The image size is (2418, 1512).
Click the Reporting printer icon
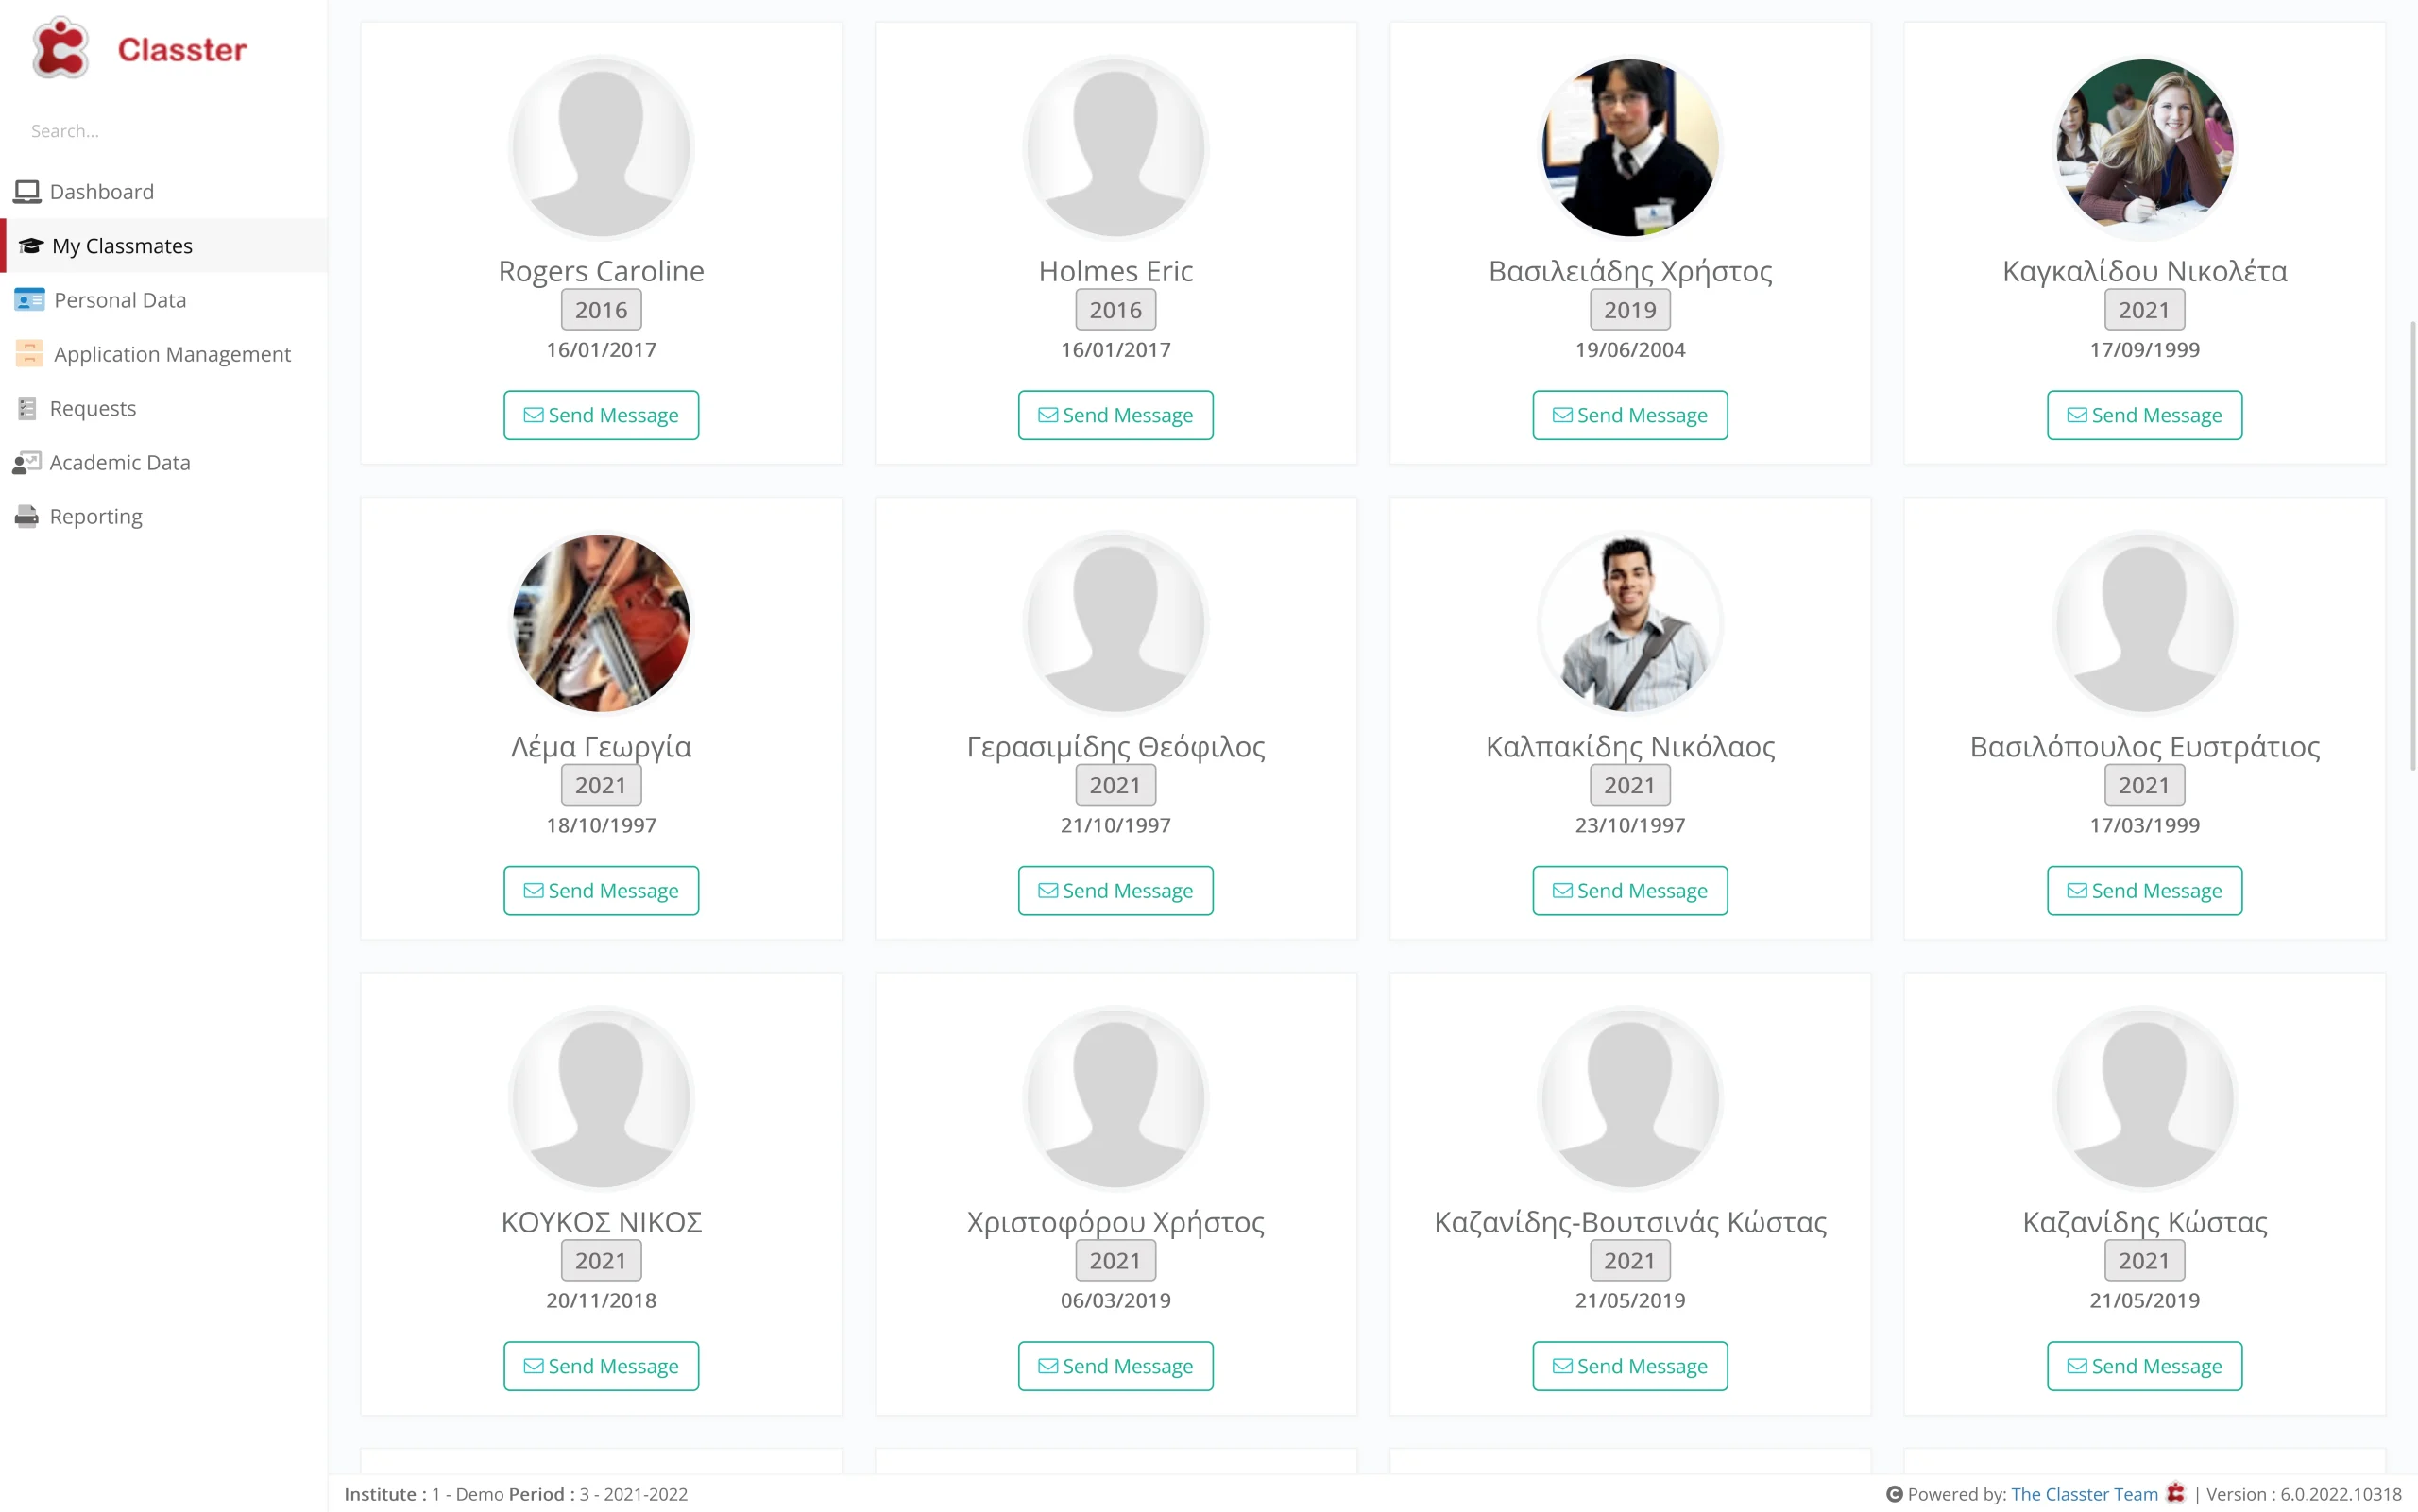coord(27,516)
